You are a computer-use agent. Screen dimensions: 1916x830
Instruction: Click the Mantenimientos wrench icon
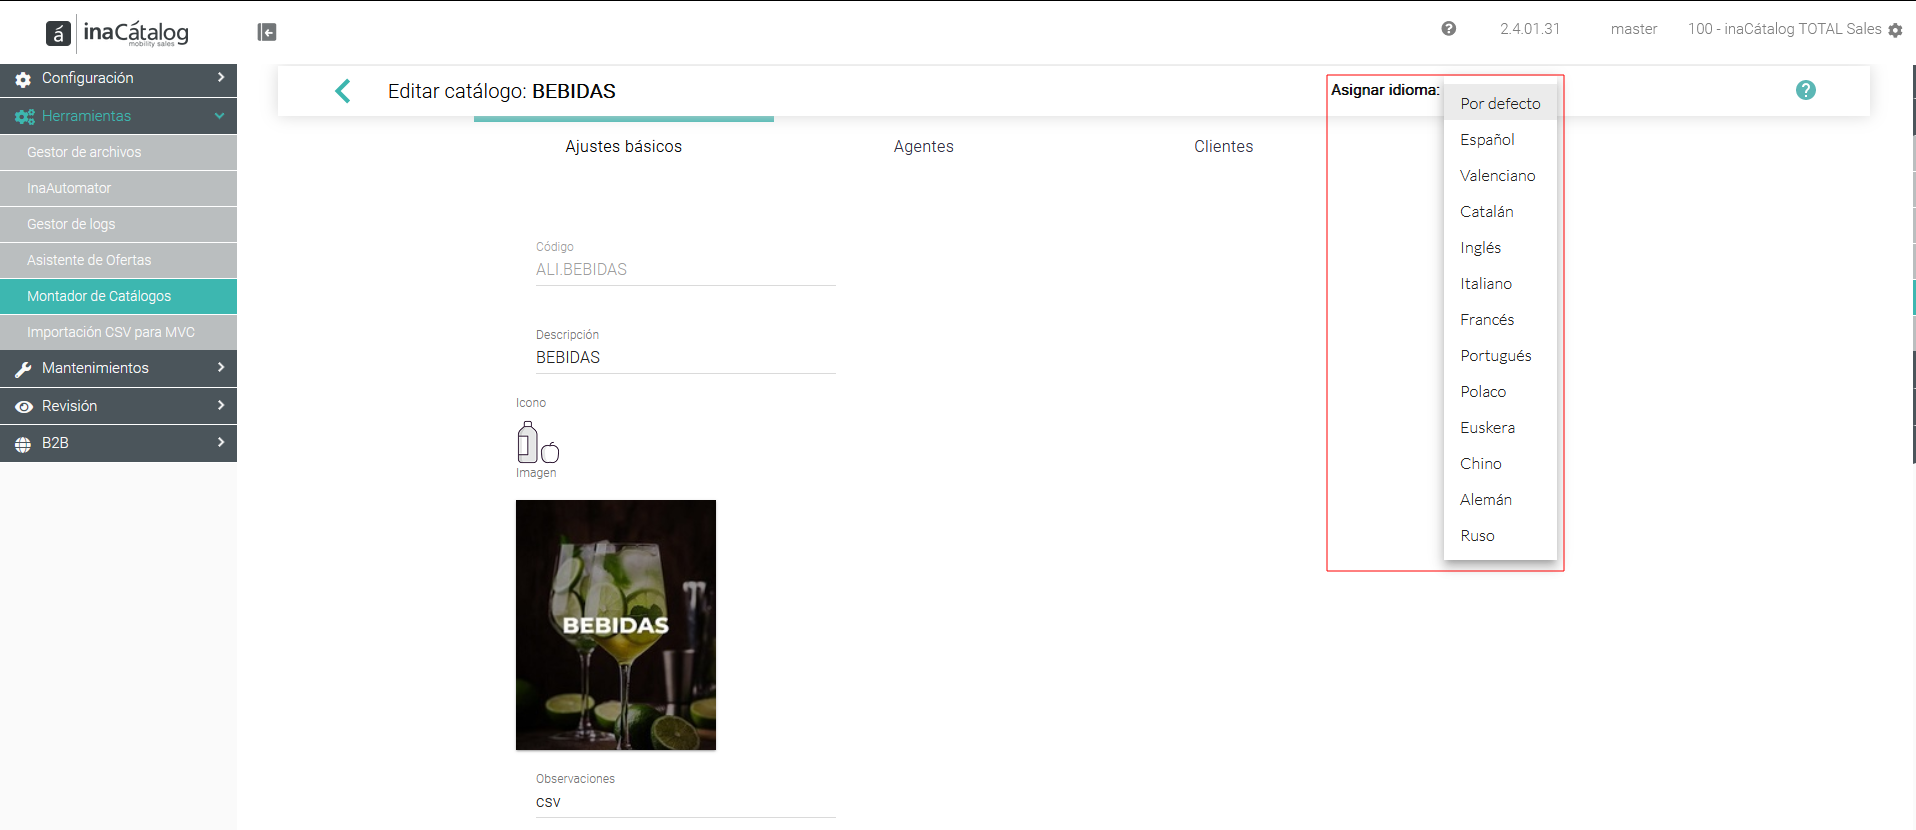[x=23, y=369]
